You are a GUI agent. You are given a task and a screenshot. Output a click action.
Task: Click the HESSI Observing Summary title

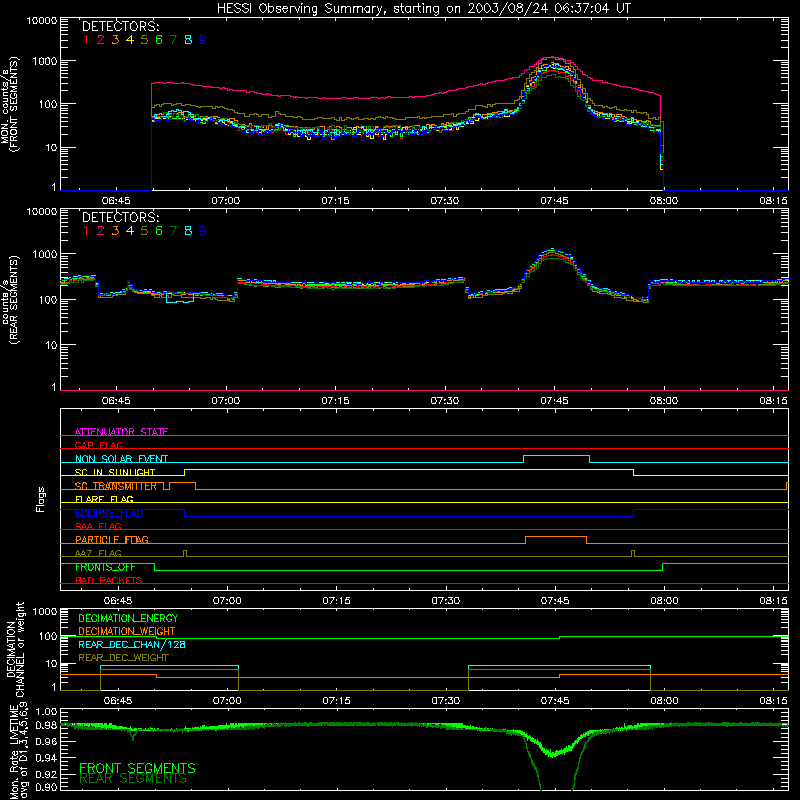click(423, 8)
